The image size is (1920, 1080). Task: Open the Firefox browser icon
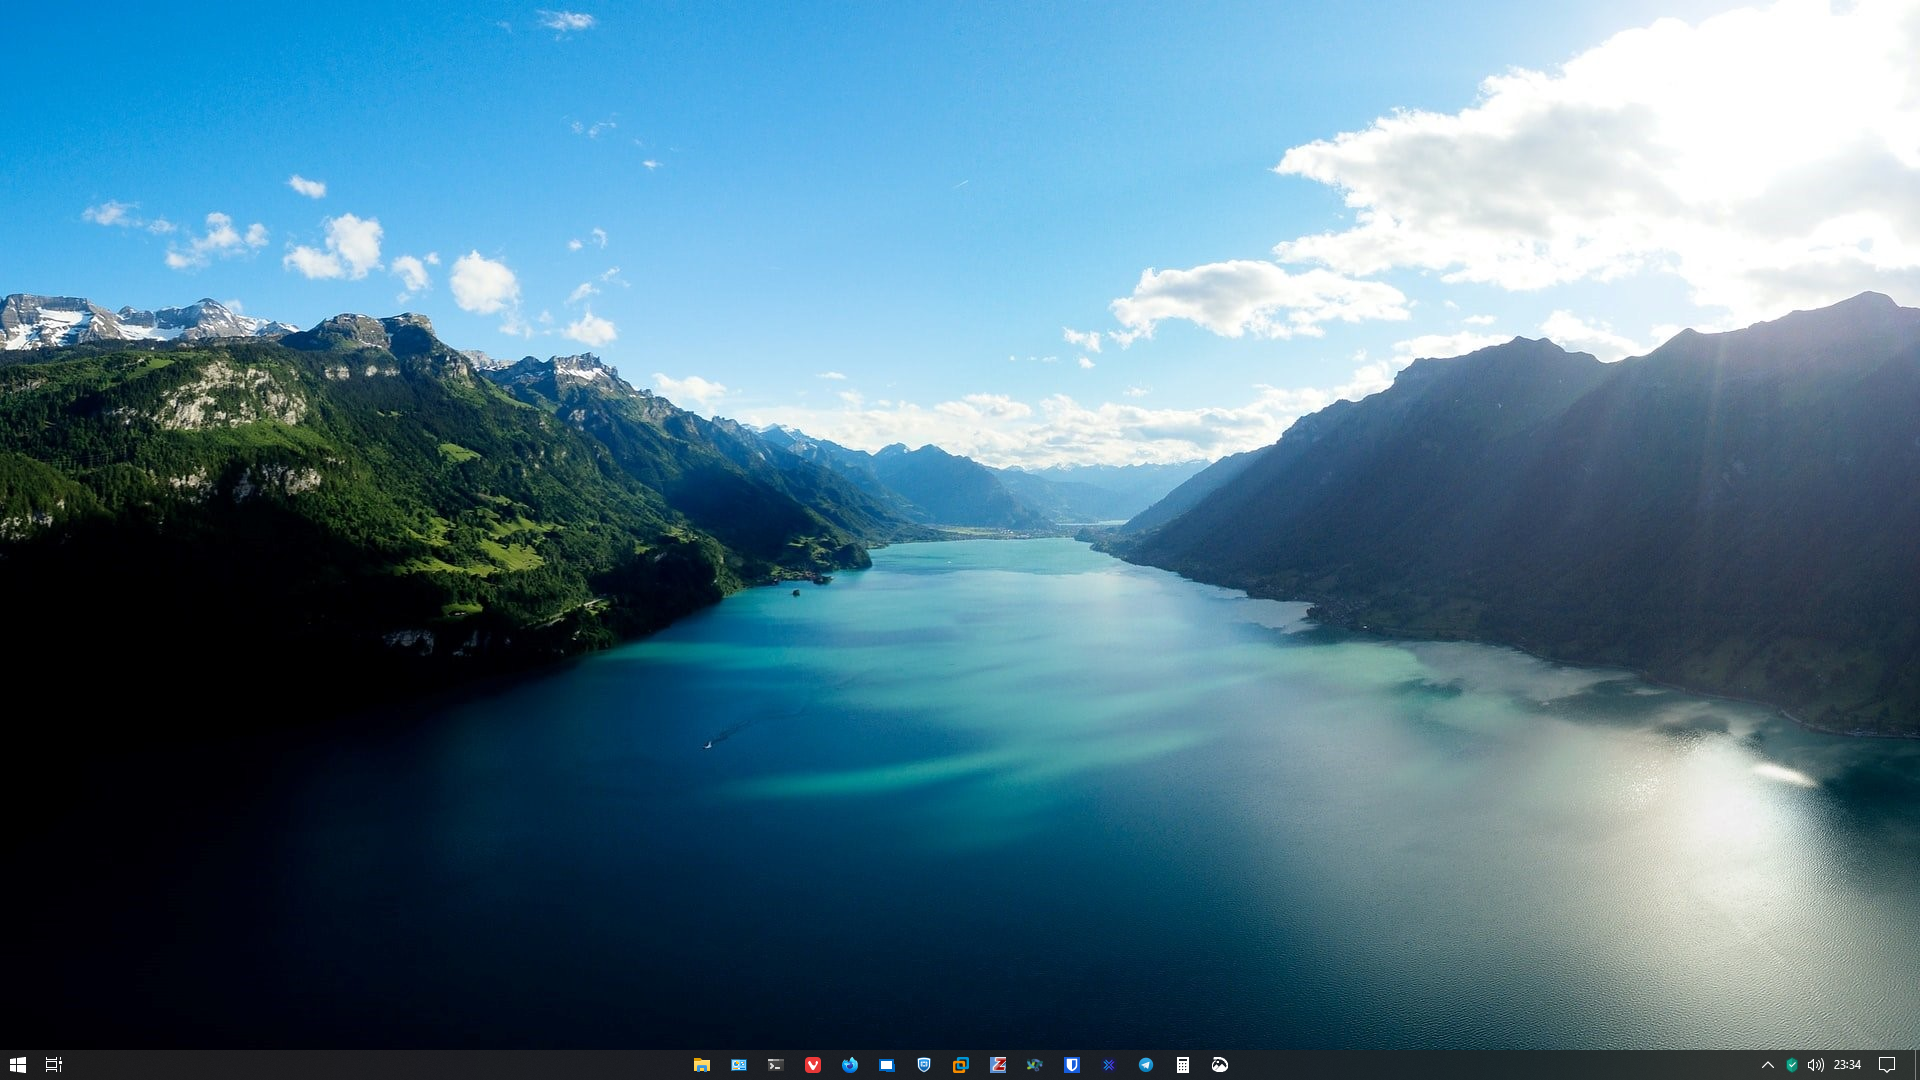coord(850,1065)
